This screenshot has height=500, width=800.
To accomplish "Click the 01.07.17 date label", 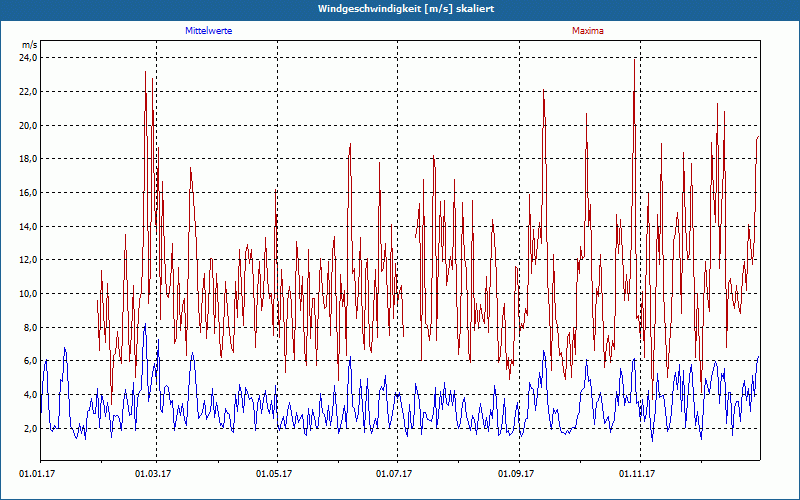I will point(393,474).
